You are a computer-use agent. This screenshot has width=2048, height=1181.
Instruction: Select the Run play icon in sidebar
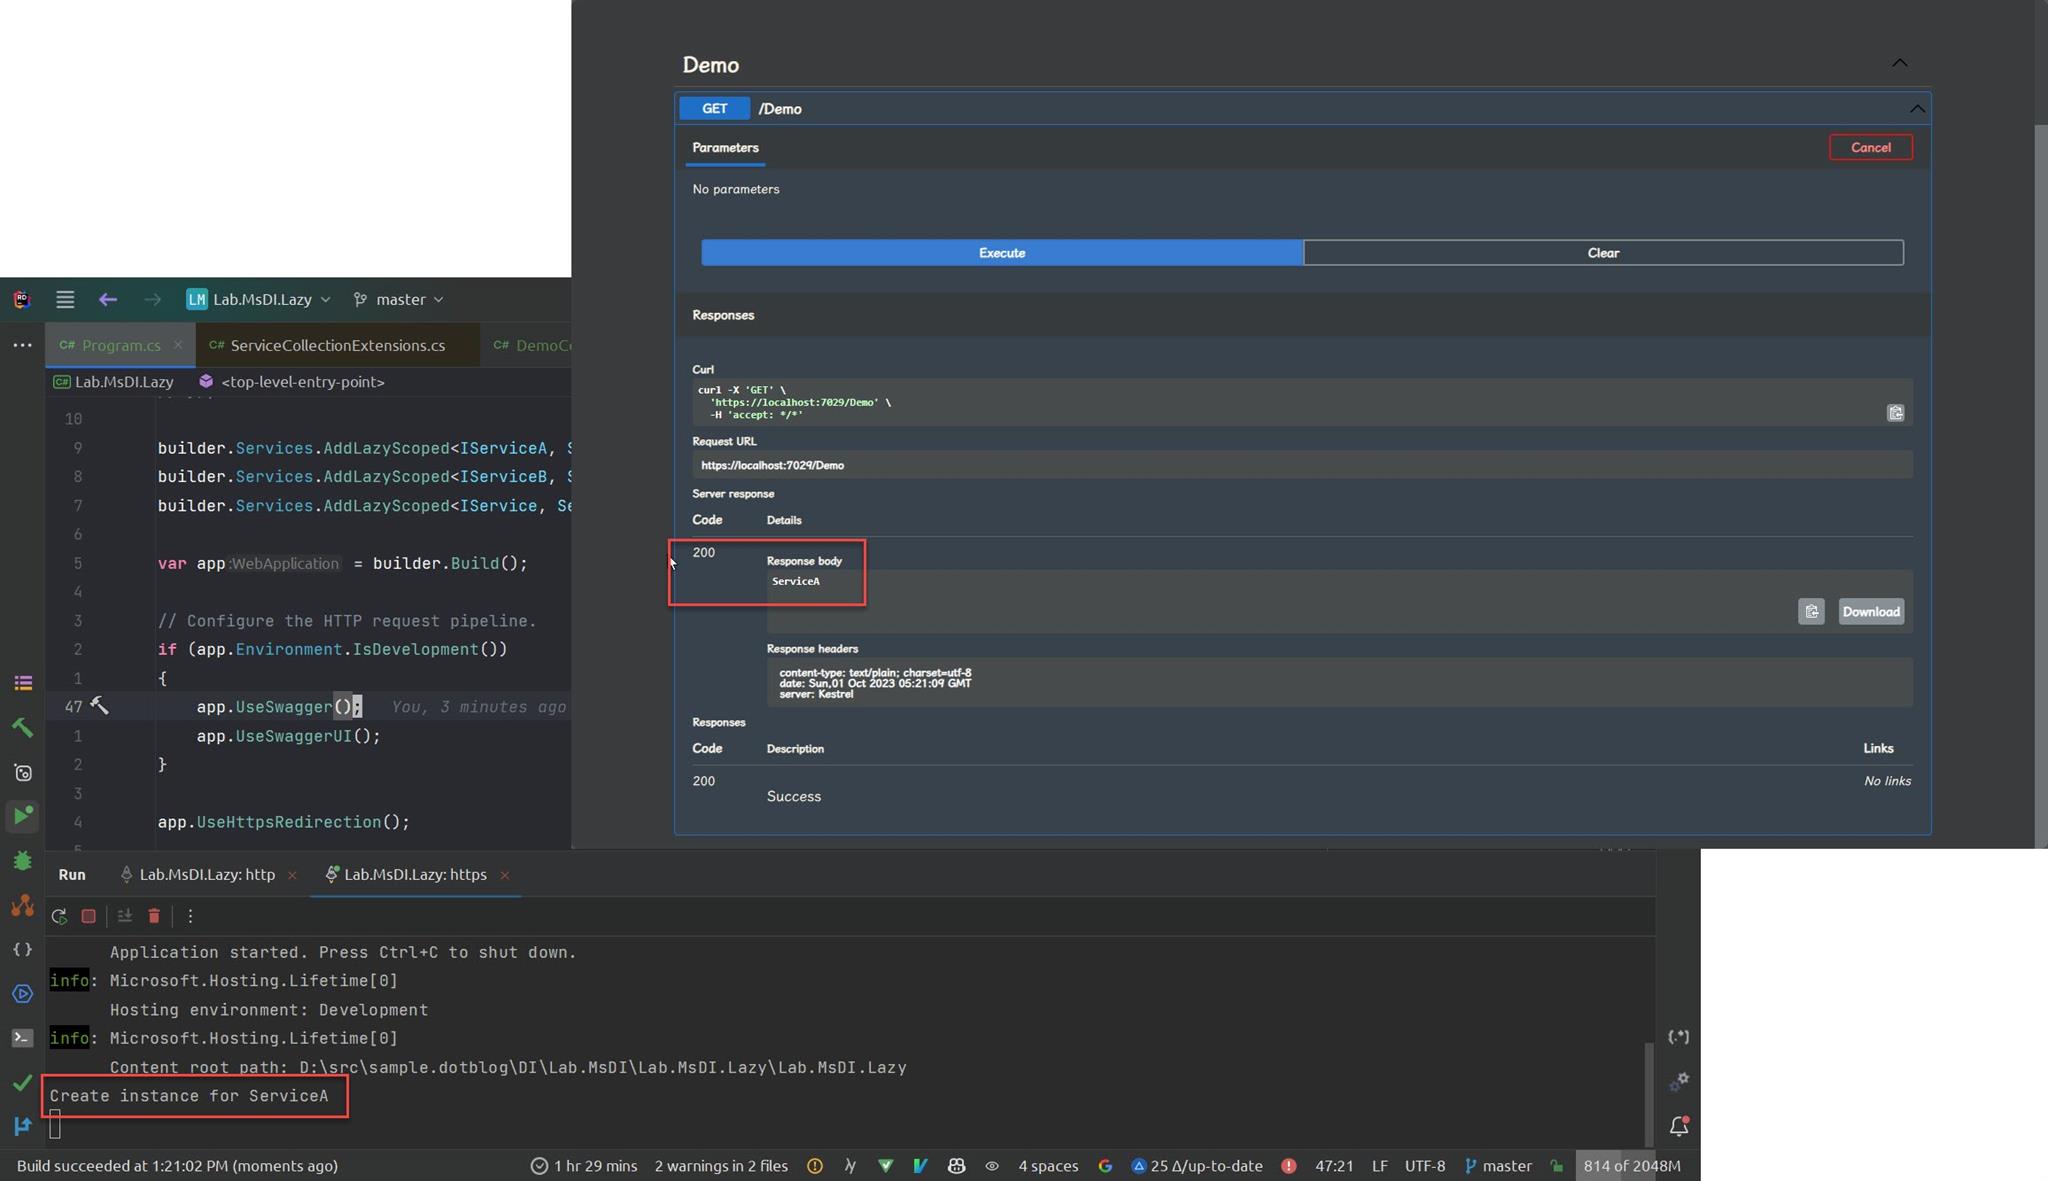pyautogui.click(x=23, y=815)
